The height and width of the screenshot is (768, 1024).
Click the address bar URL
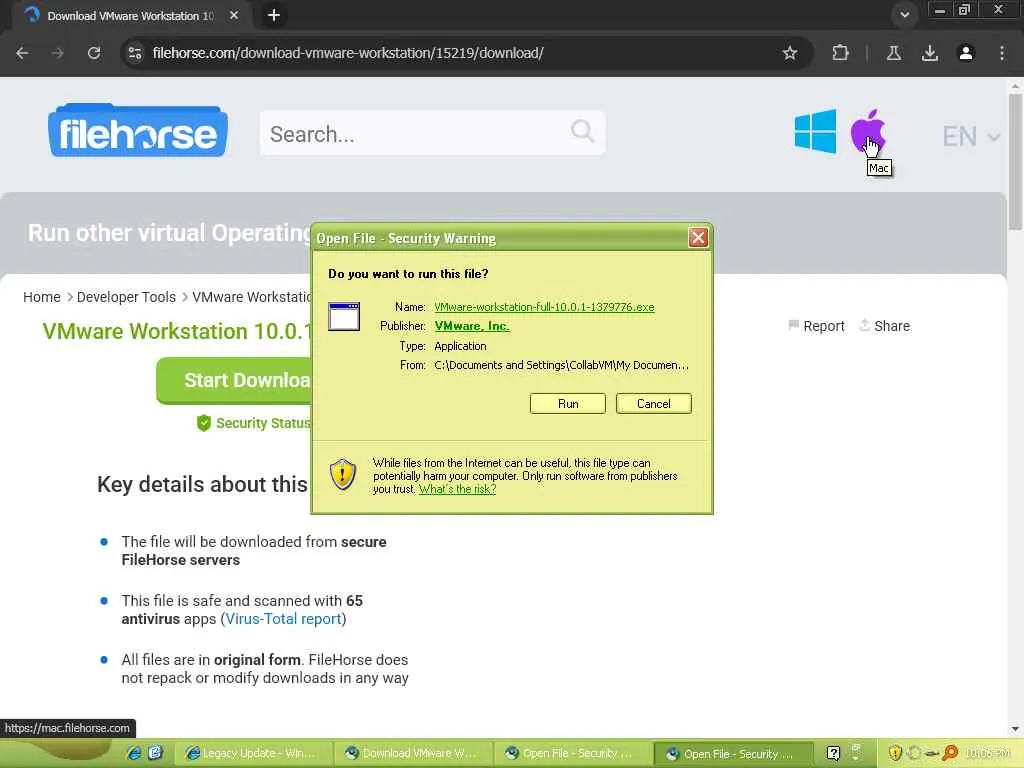[348, 53]
